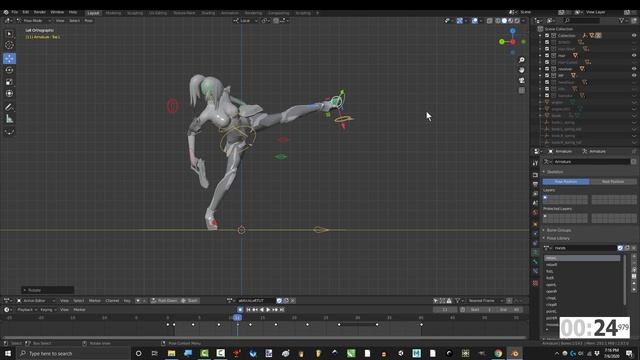Expand the Rotate operator panel
The image size is (640, 360).
point(47,290)
